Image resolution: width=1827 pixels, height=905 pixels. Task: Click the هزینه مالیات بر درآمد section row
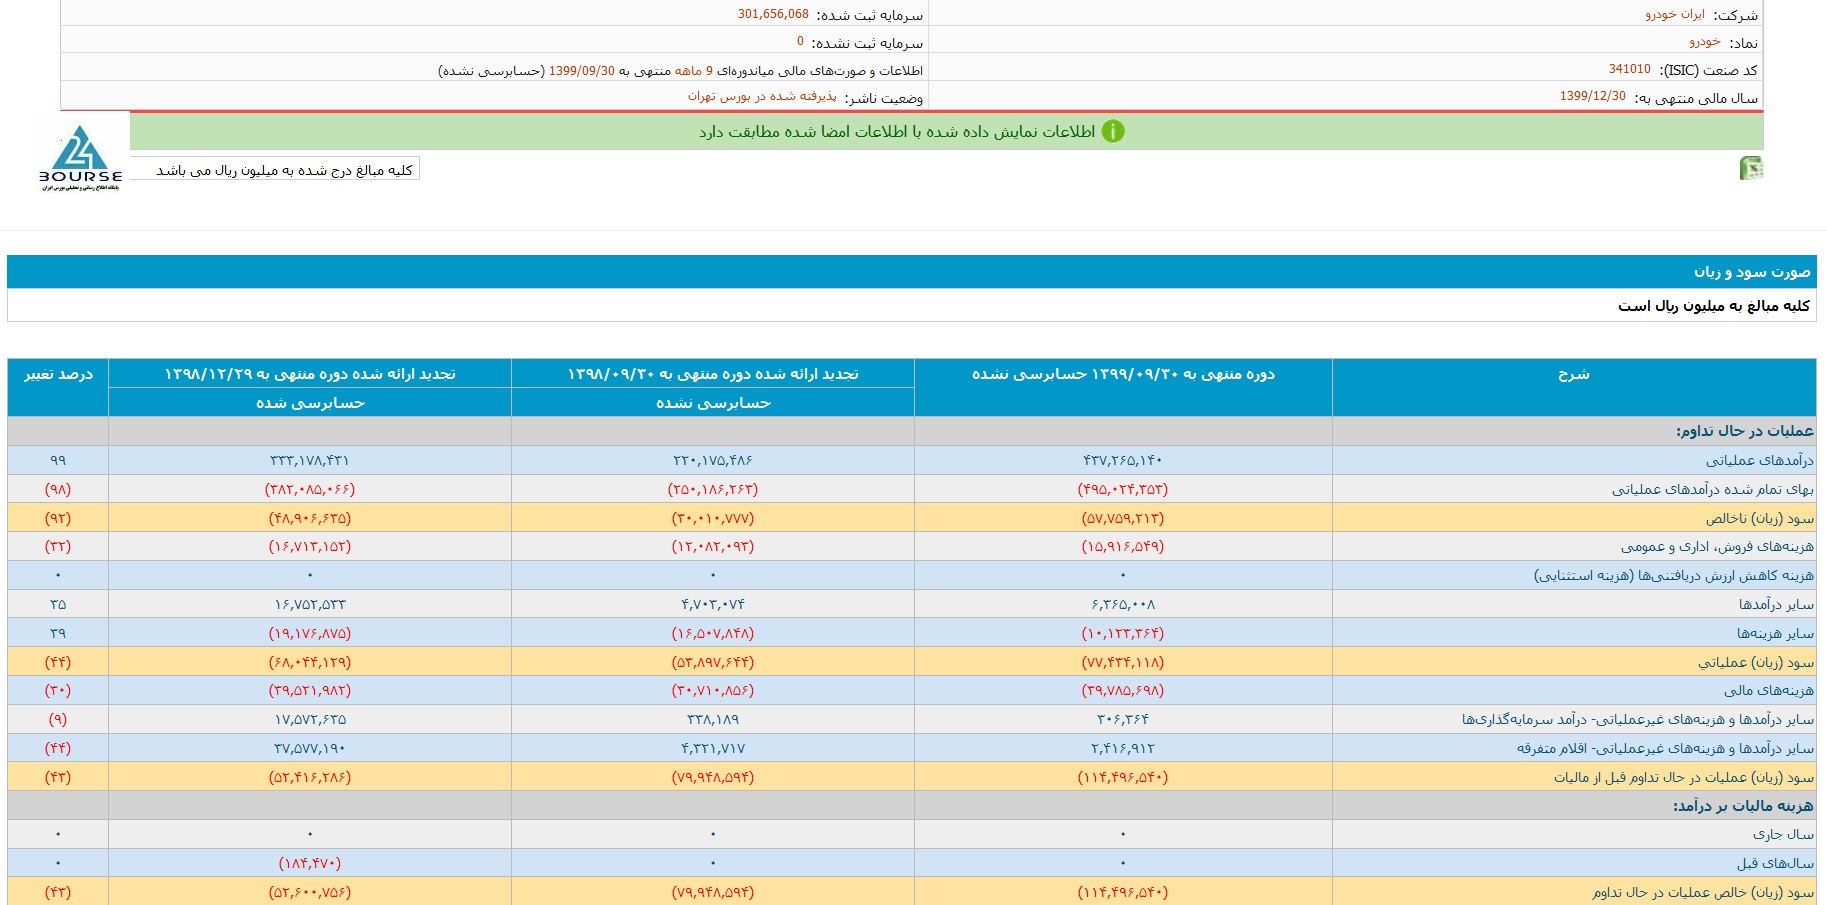[912, 805]
